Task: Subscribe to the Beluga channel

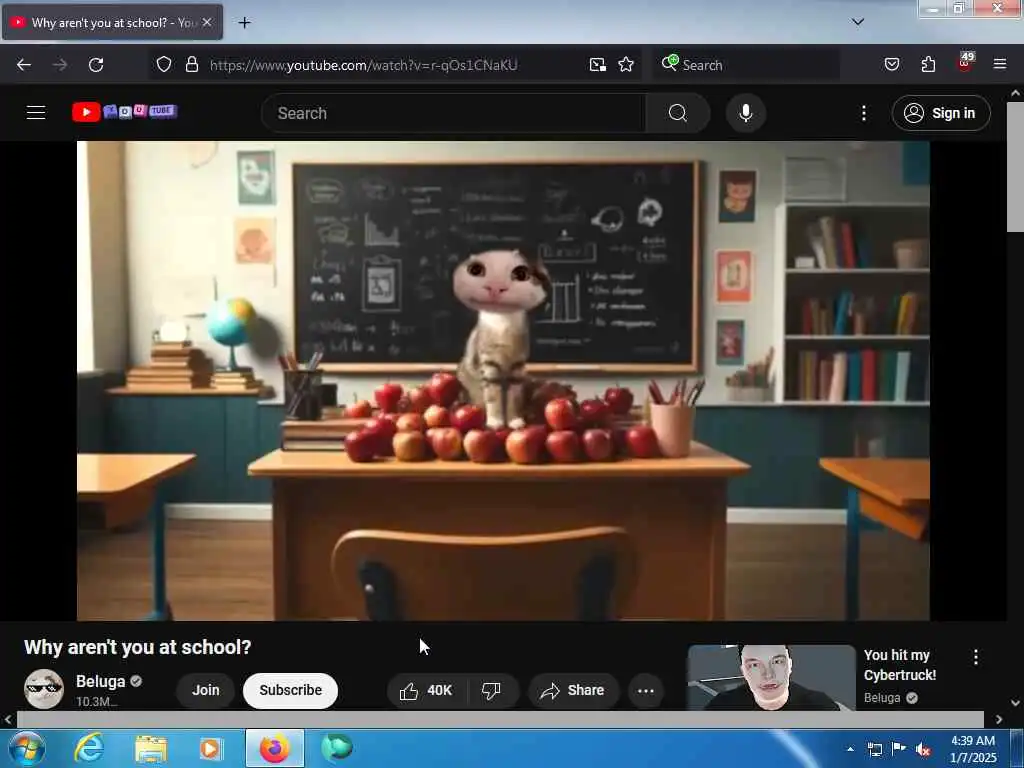Action: (x=291, y=690)
